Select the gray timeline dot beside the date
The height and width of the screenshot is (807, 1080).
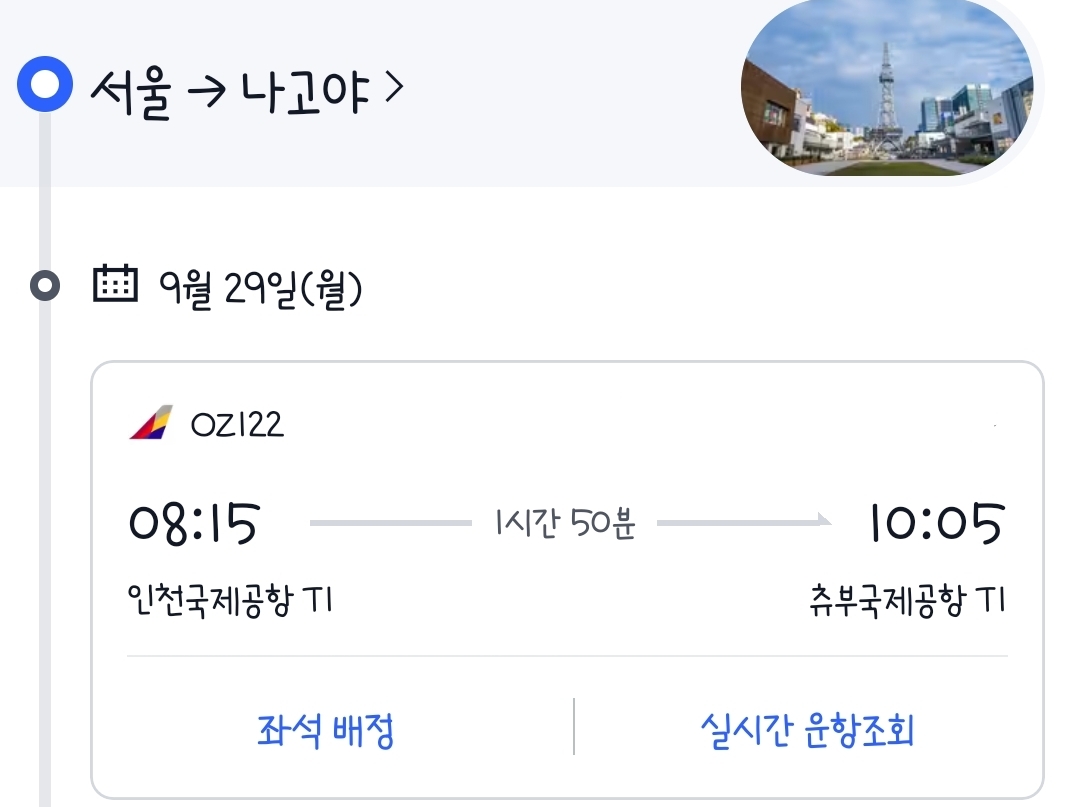[45, 285]
